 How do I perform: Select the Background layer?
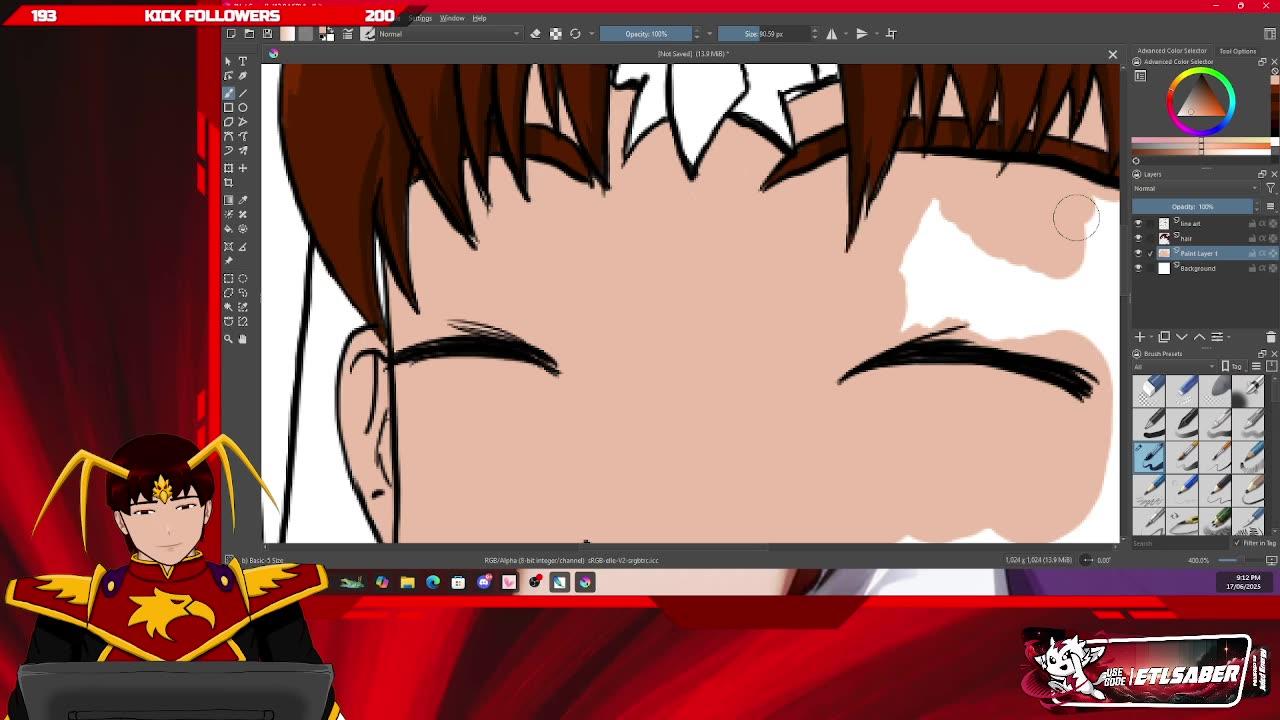click(x=1197, y=268)
